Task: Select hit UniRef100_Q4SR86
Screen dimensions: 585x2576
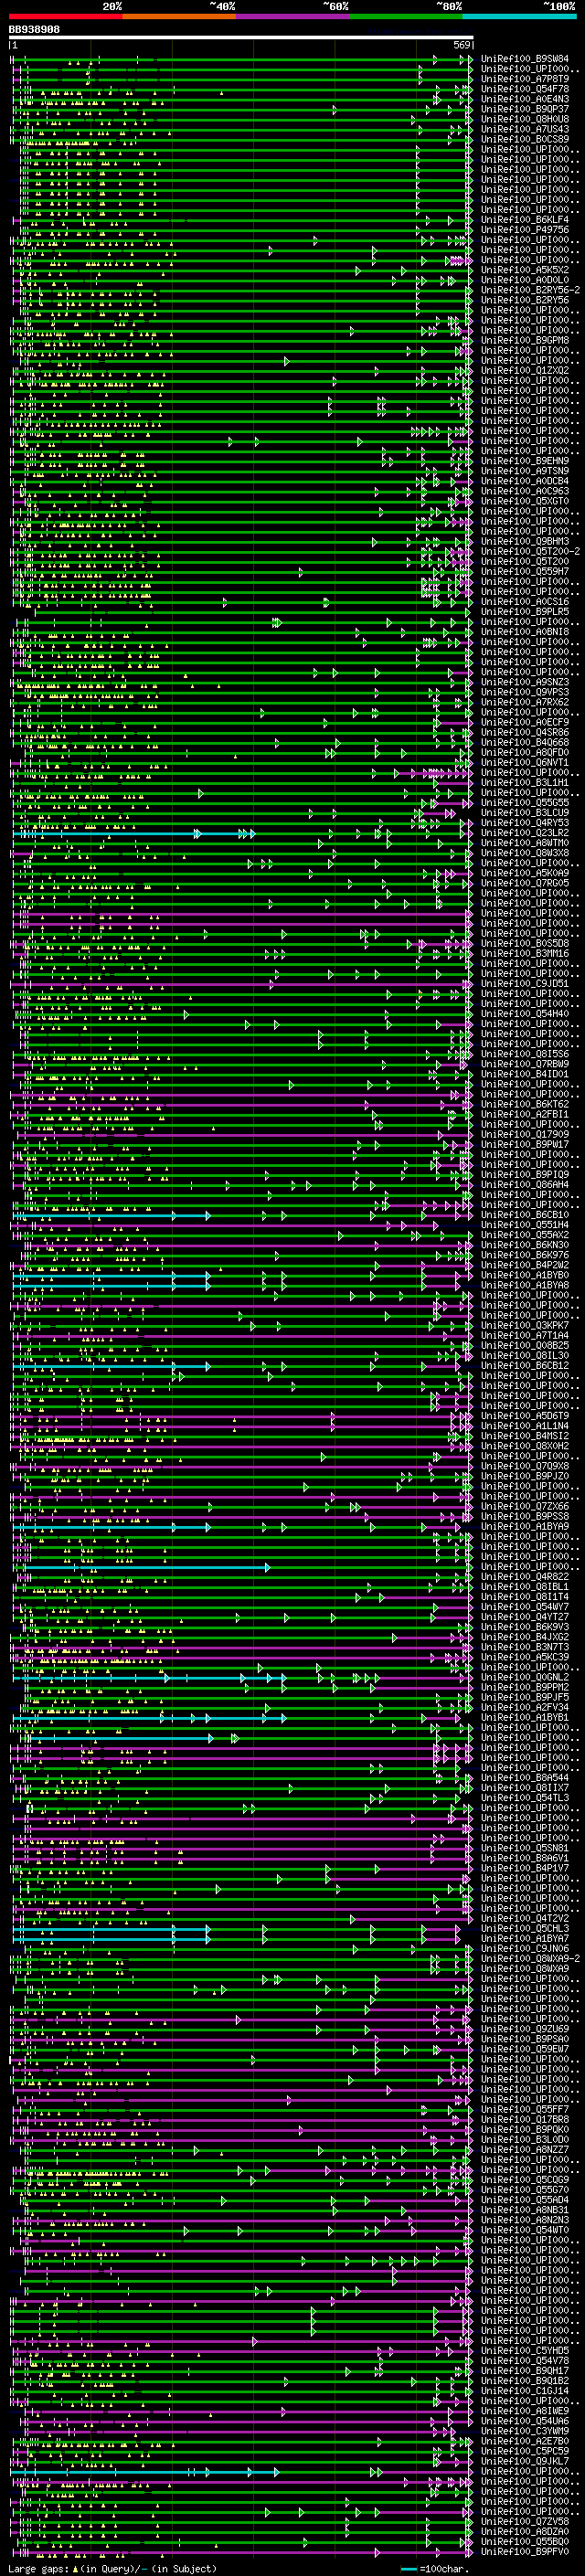Action: [x=524, y=732]
